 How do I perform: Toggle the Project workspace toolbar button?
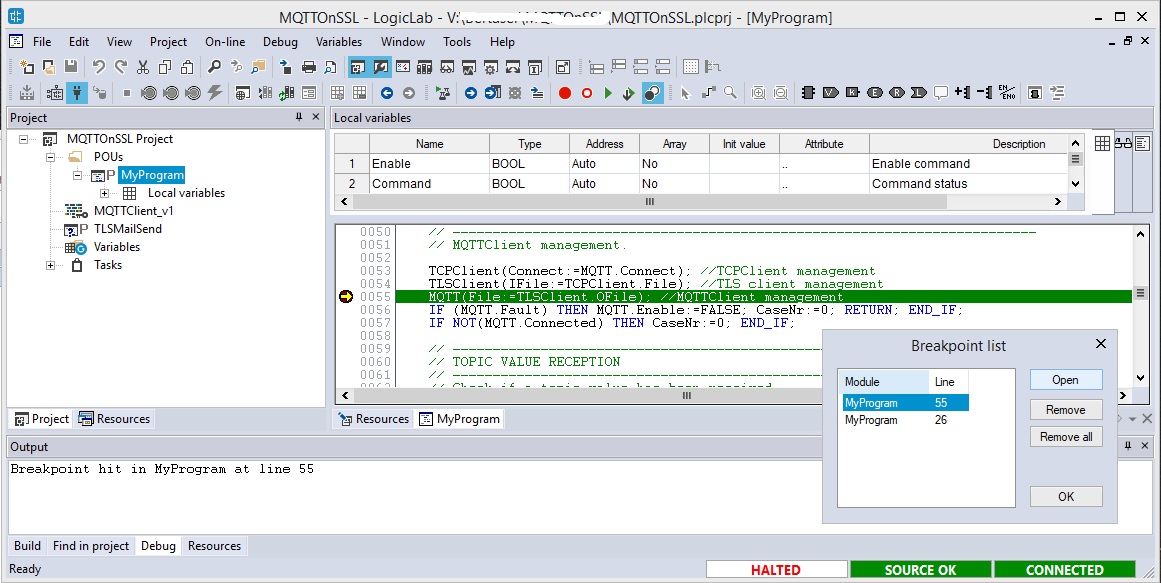358,67
